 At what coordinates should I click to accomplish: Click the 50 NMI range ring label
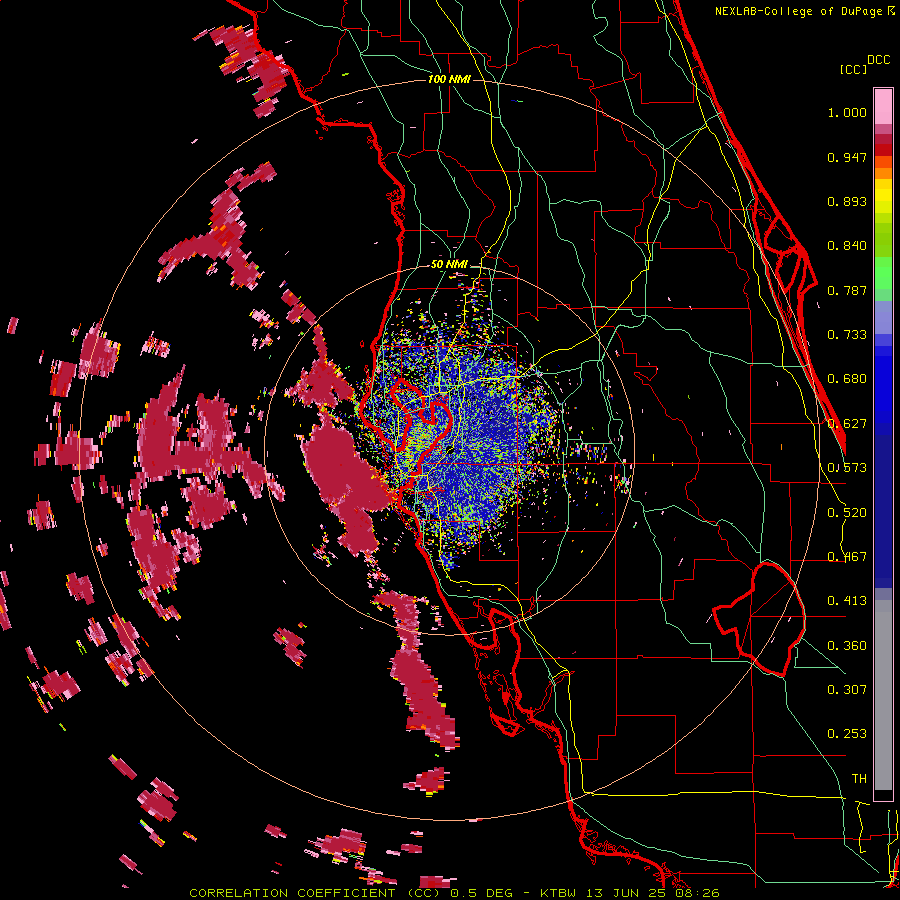click(x=449, y=265)
